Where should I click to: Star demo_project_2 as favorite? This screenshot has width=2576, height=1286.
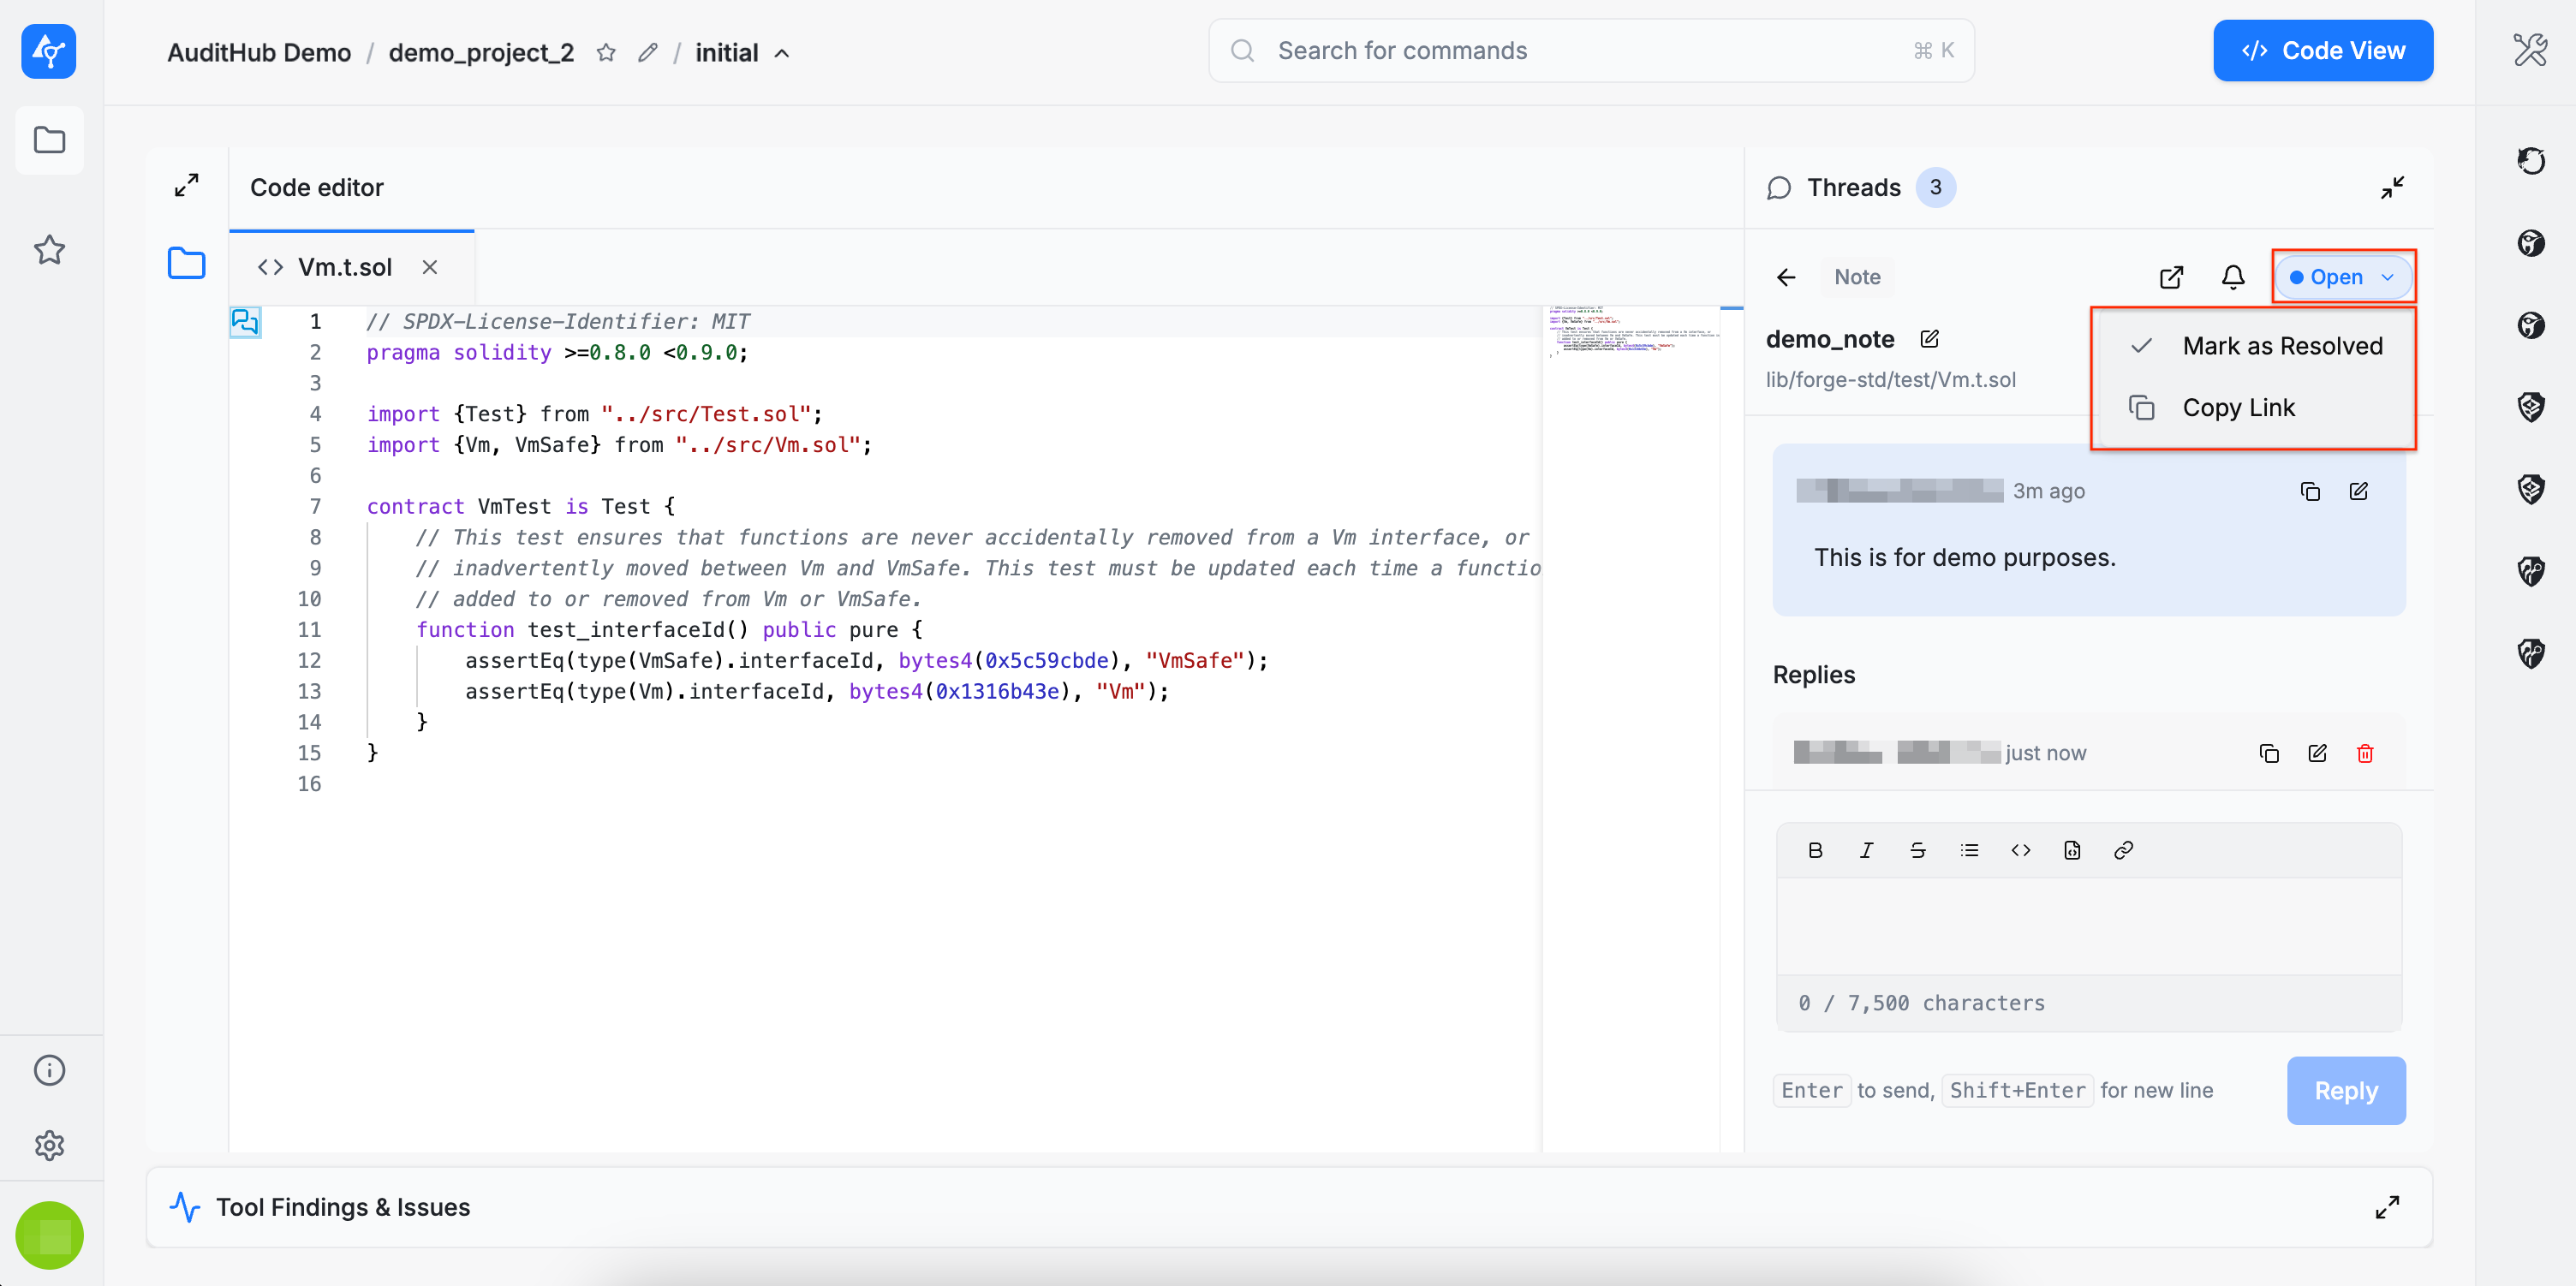(x=606, y=52)
